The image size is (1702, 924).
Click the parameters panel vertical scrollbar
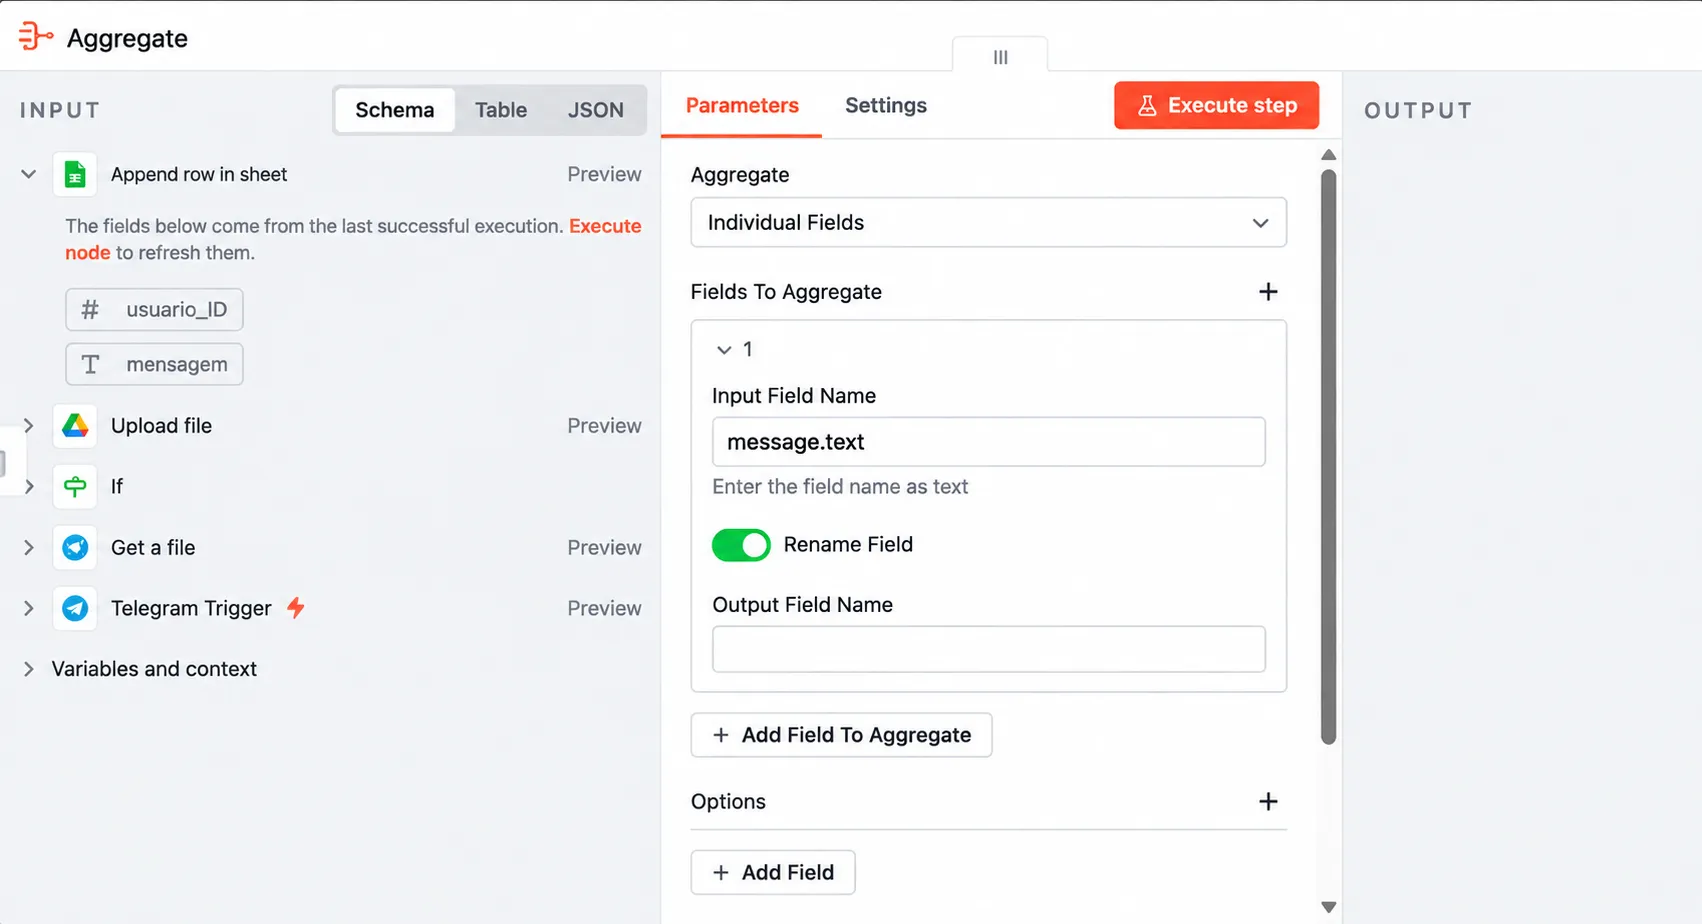1328,457
